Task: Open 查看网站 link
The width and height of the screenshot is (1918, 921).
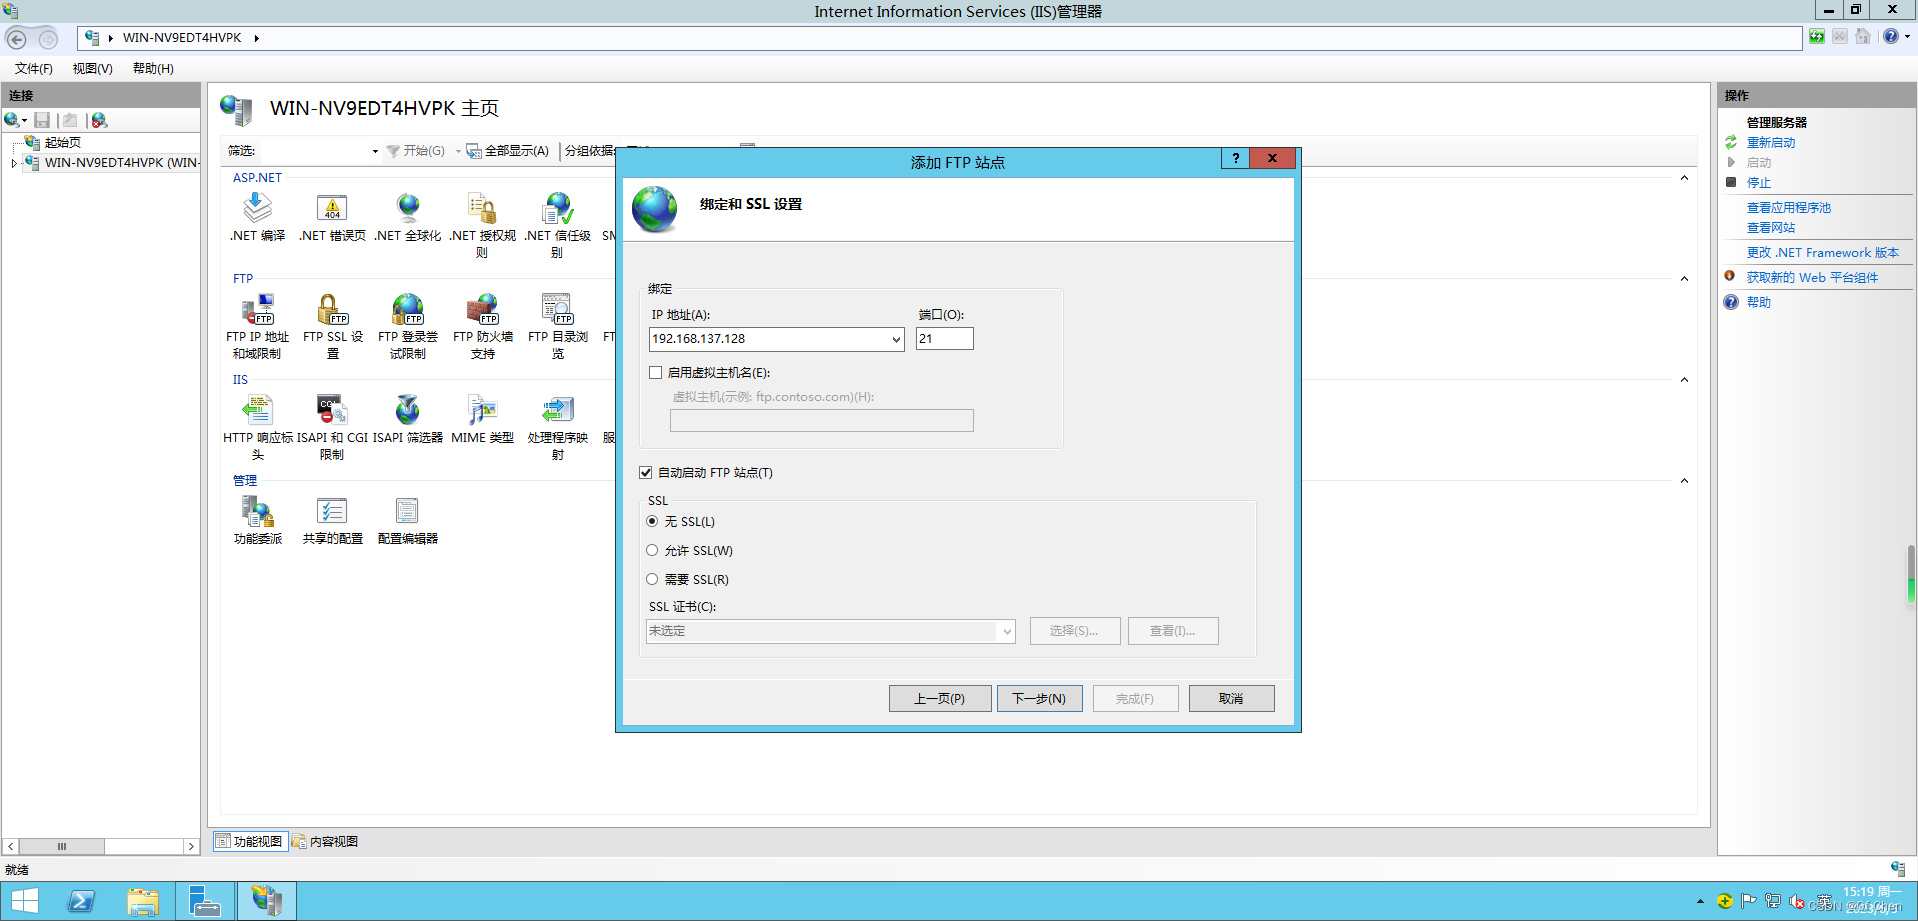Action: click(1771, 228)
